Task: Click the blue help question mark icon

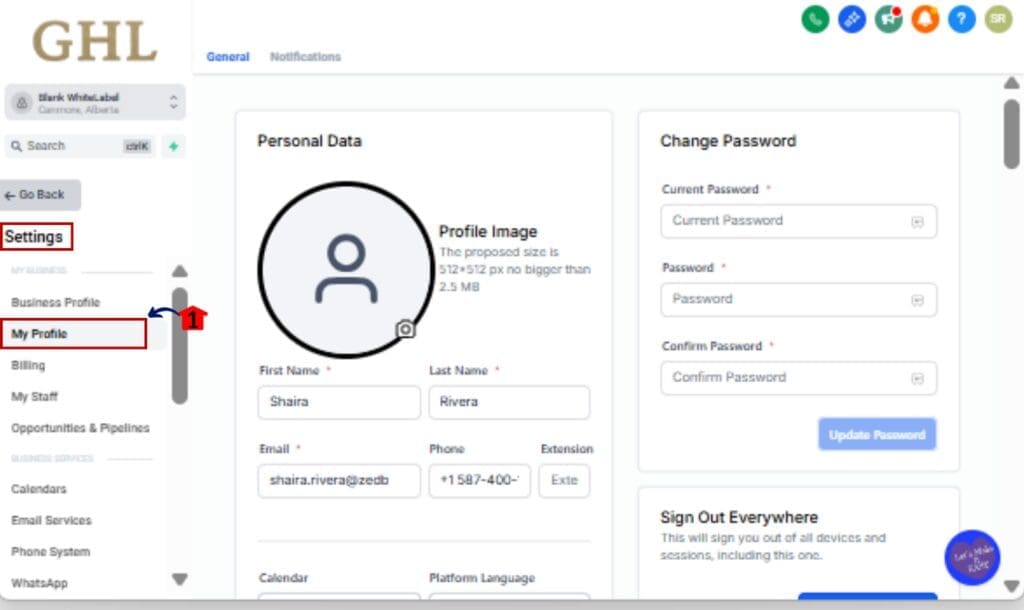Action: pos(961,19)
